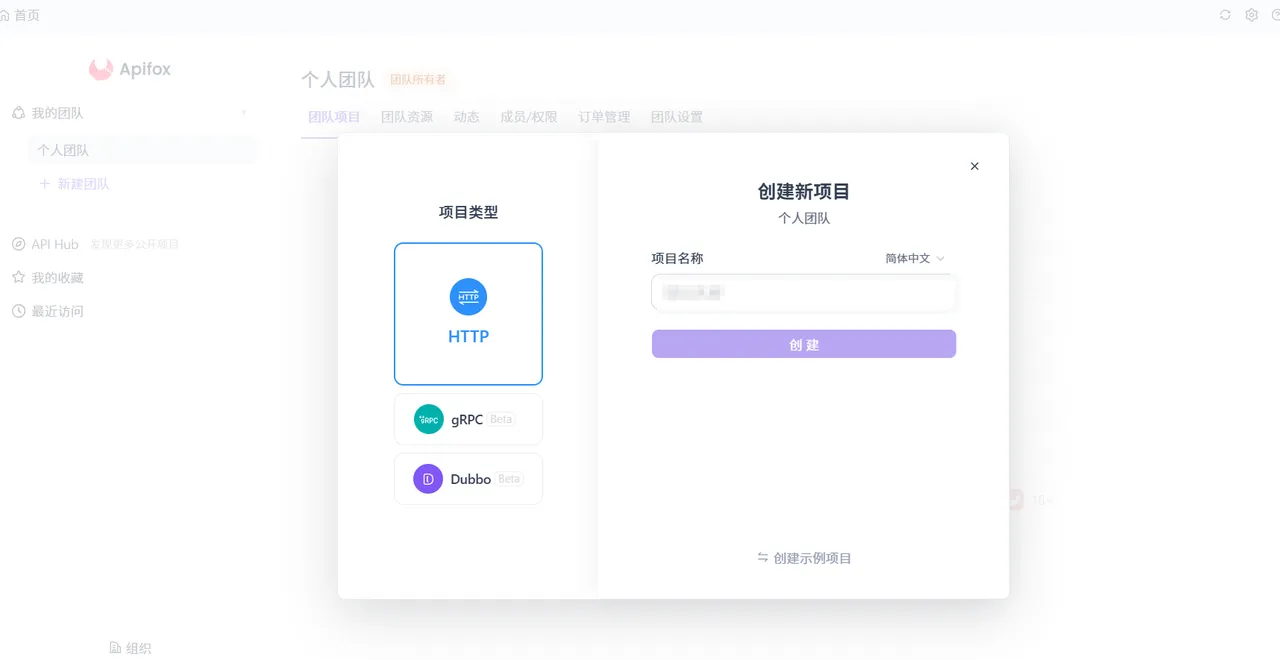This screenshot has height=660, width=1280.
Task: Select 个人团队 in the sidebar
Action: [142, 150]
